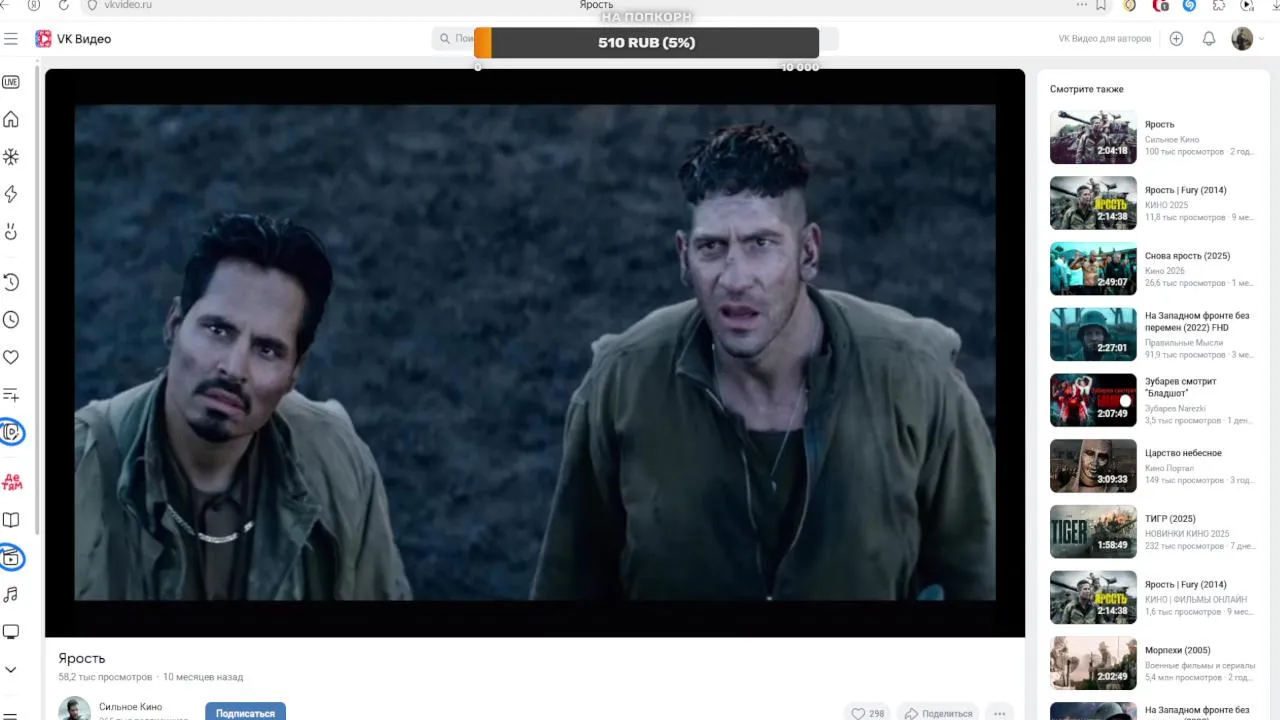The width and height of the screenshot is (1280, 720).
Task: Open 'Ярость | Fury (2014)' by КИНО 2025
Action: pos(1093,203)
